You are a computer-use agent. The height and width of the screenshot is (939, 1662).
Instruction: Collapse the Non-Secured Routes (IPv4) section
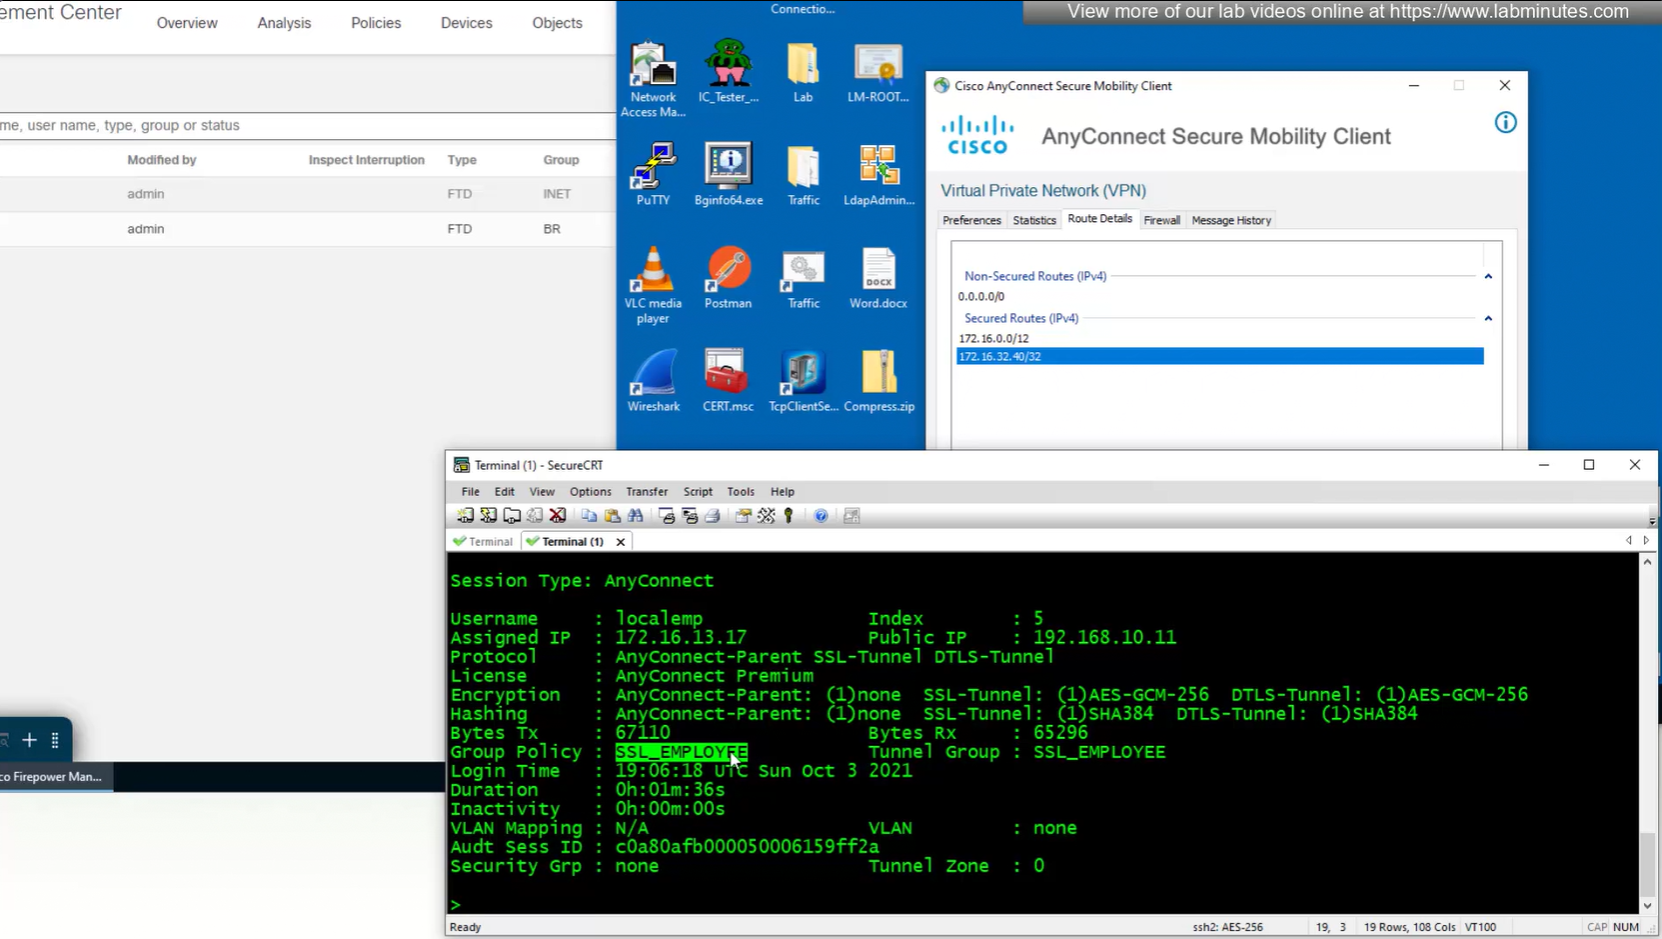point(1488,277)
